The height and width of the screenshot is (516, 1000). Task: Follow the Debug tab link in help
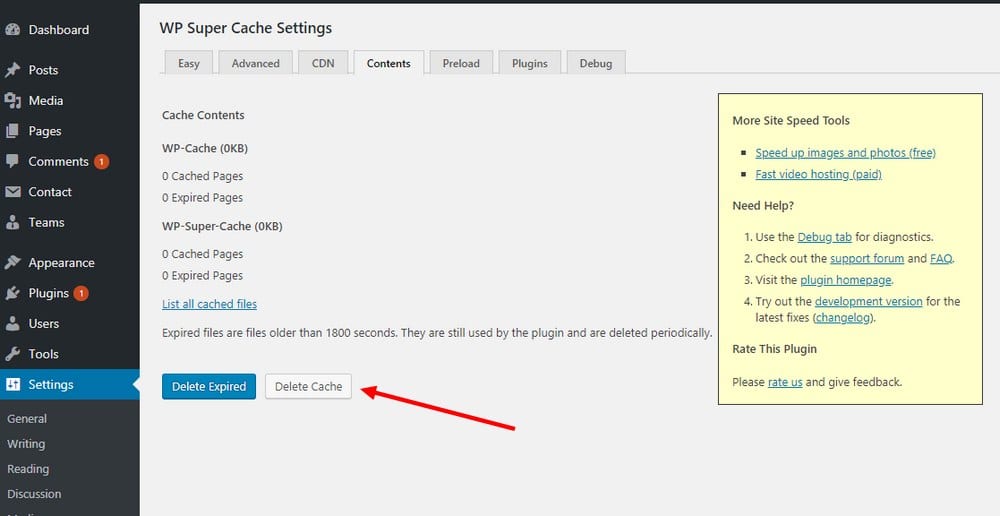point(825,237)
